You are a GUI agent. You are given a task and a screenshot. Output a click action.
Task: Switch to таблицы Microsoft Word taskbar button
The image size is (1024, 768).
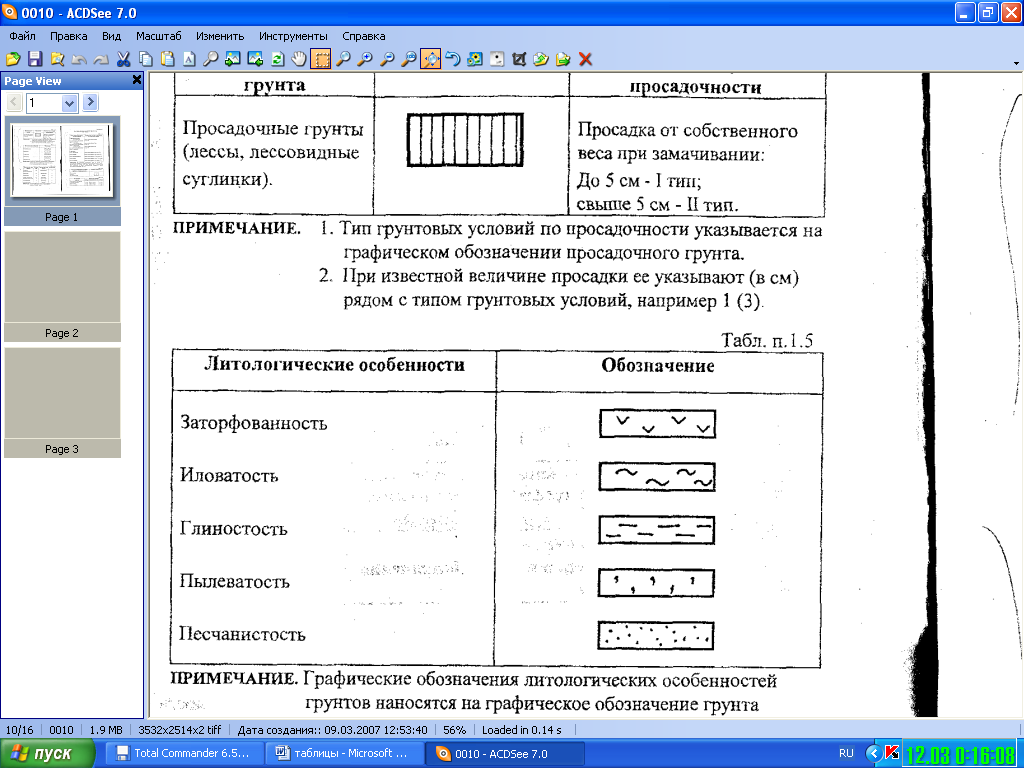[345, 753]
